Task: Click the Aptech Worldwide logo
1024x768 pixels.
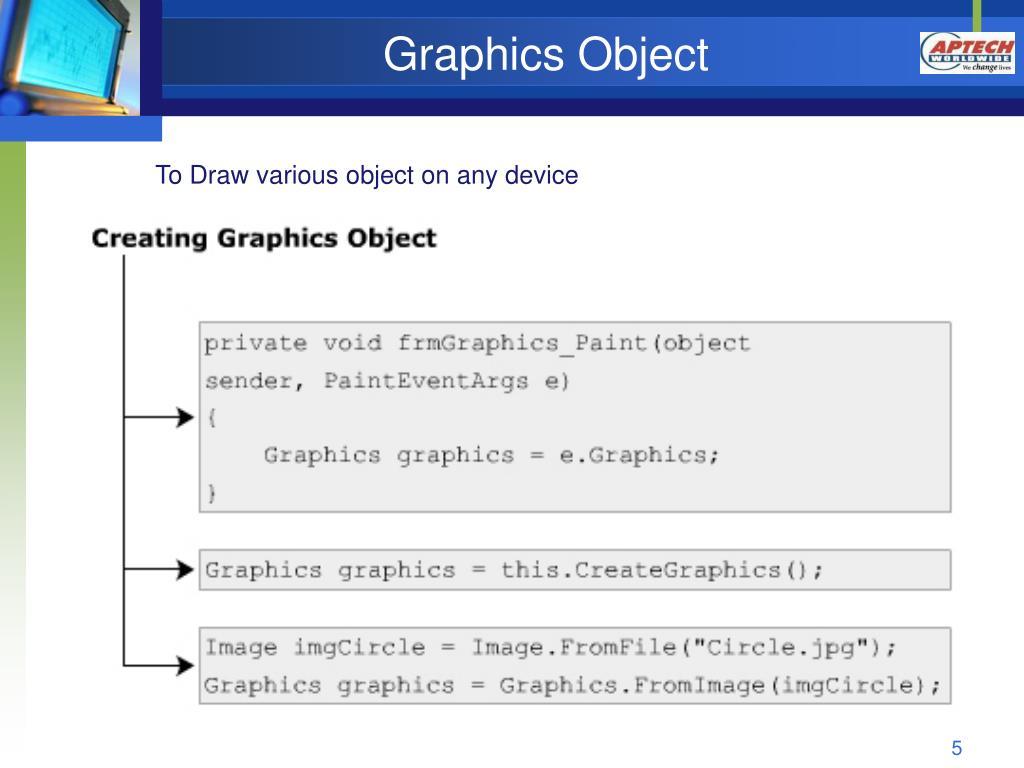Action: coord(967,53)
